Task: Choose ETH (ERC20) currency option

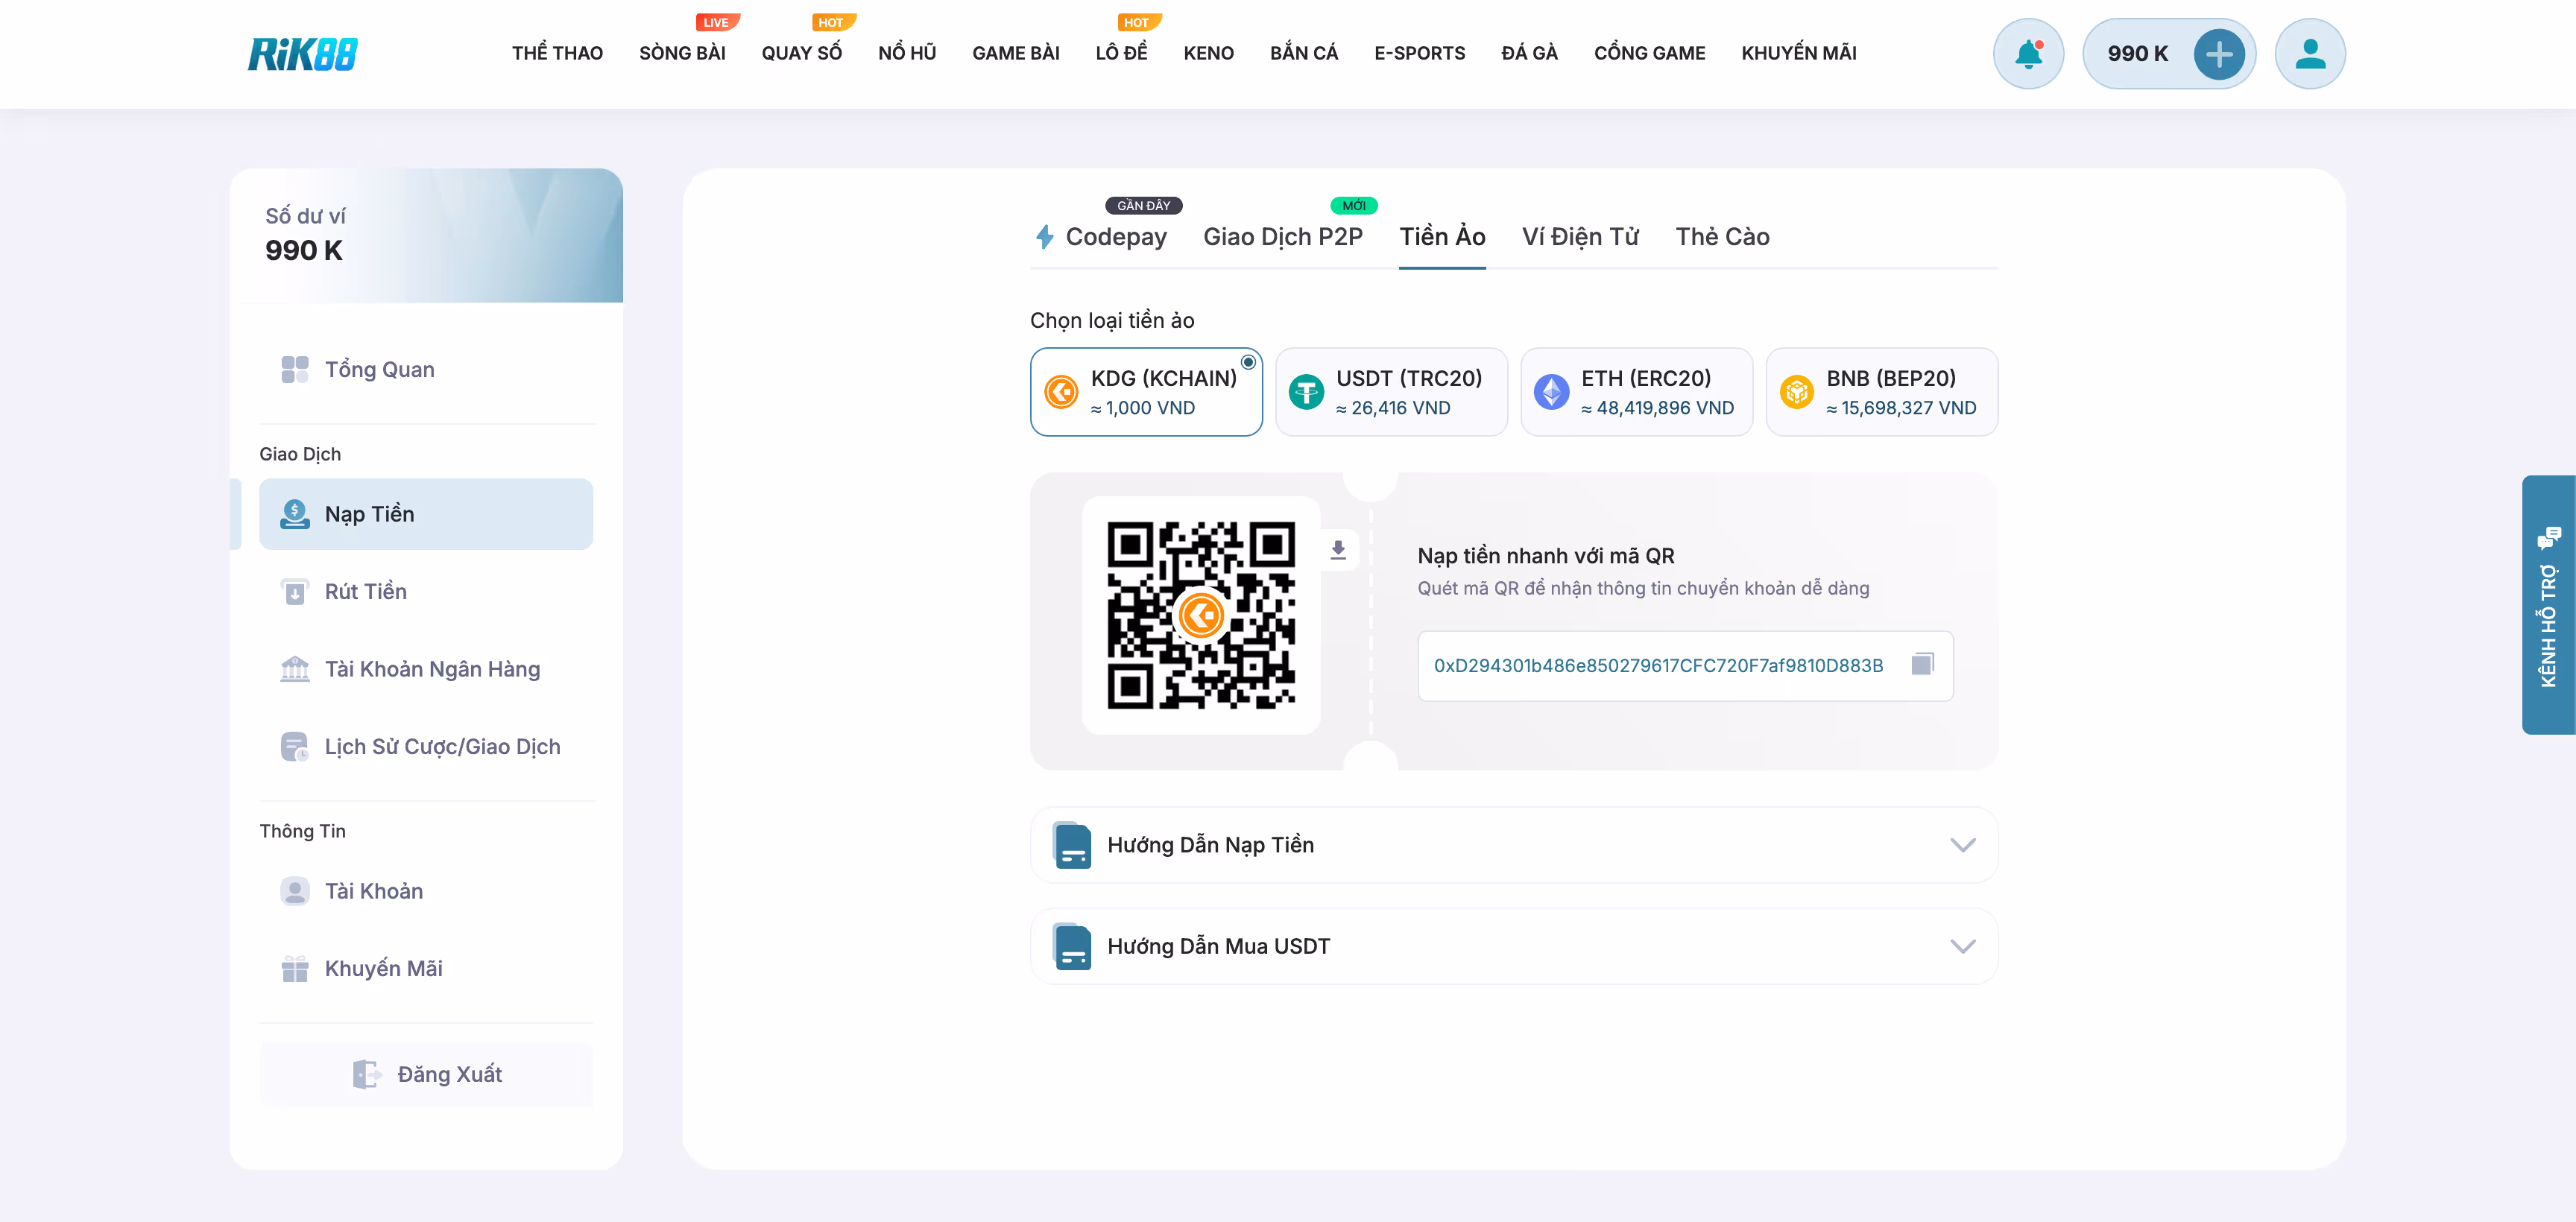Action: (1636, 392)
